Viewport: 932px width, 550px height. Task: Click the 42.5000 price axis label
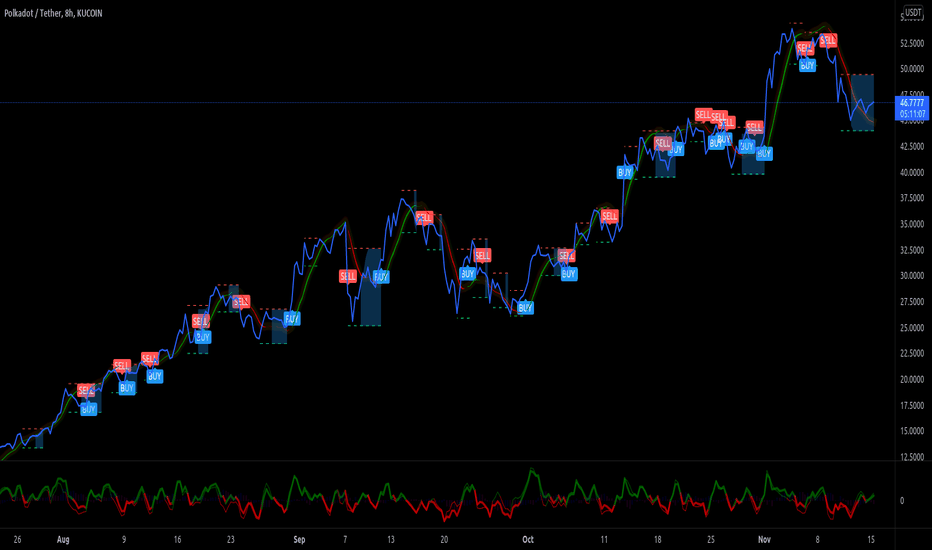912,146
